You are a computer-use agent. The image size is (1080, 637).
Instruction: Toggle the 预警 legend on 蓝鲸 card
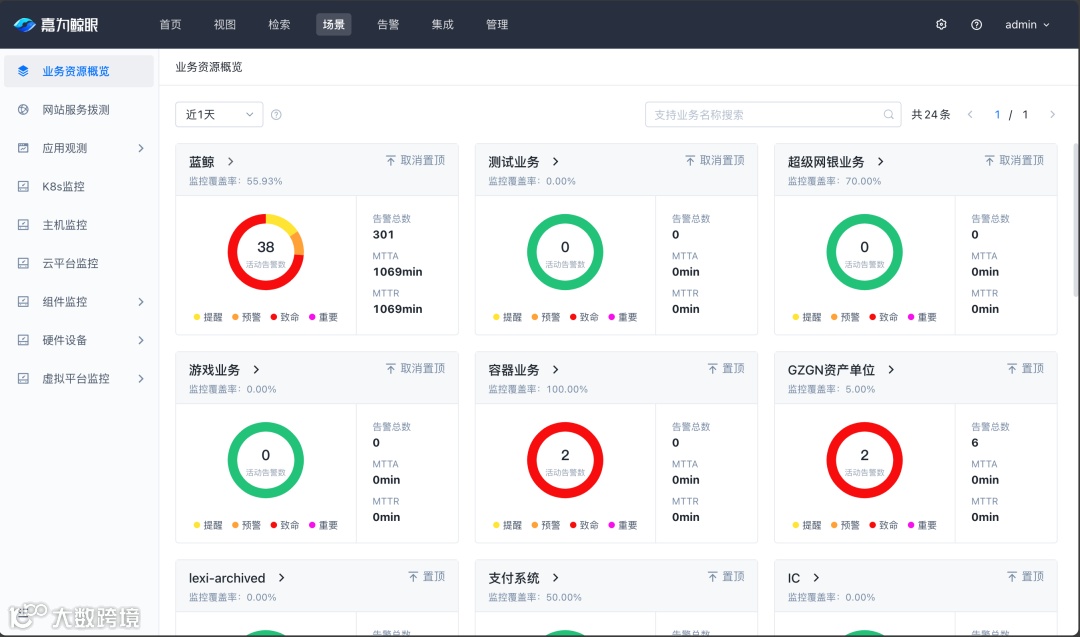pyautogui.click(x=247, y=317)
